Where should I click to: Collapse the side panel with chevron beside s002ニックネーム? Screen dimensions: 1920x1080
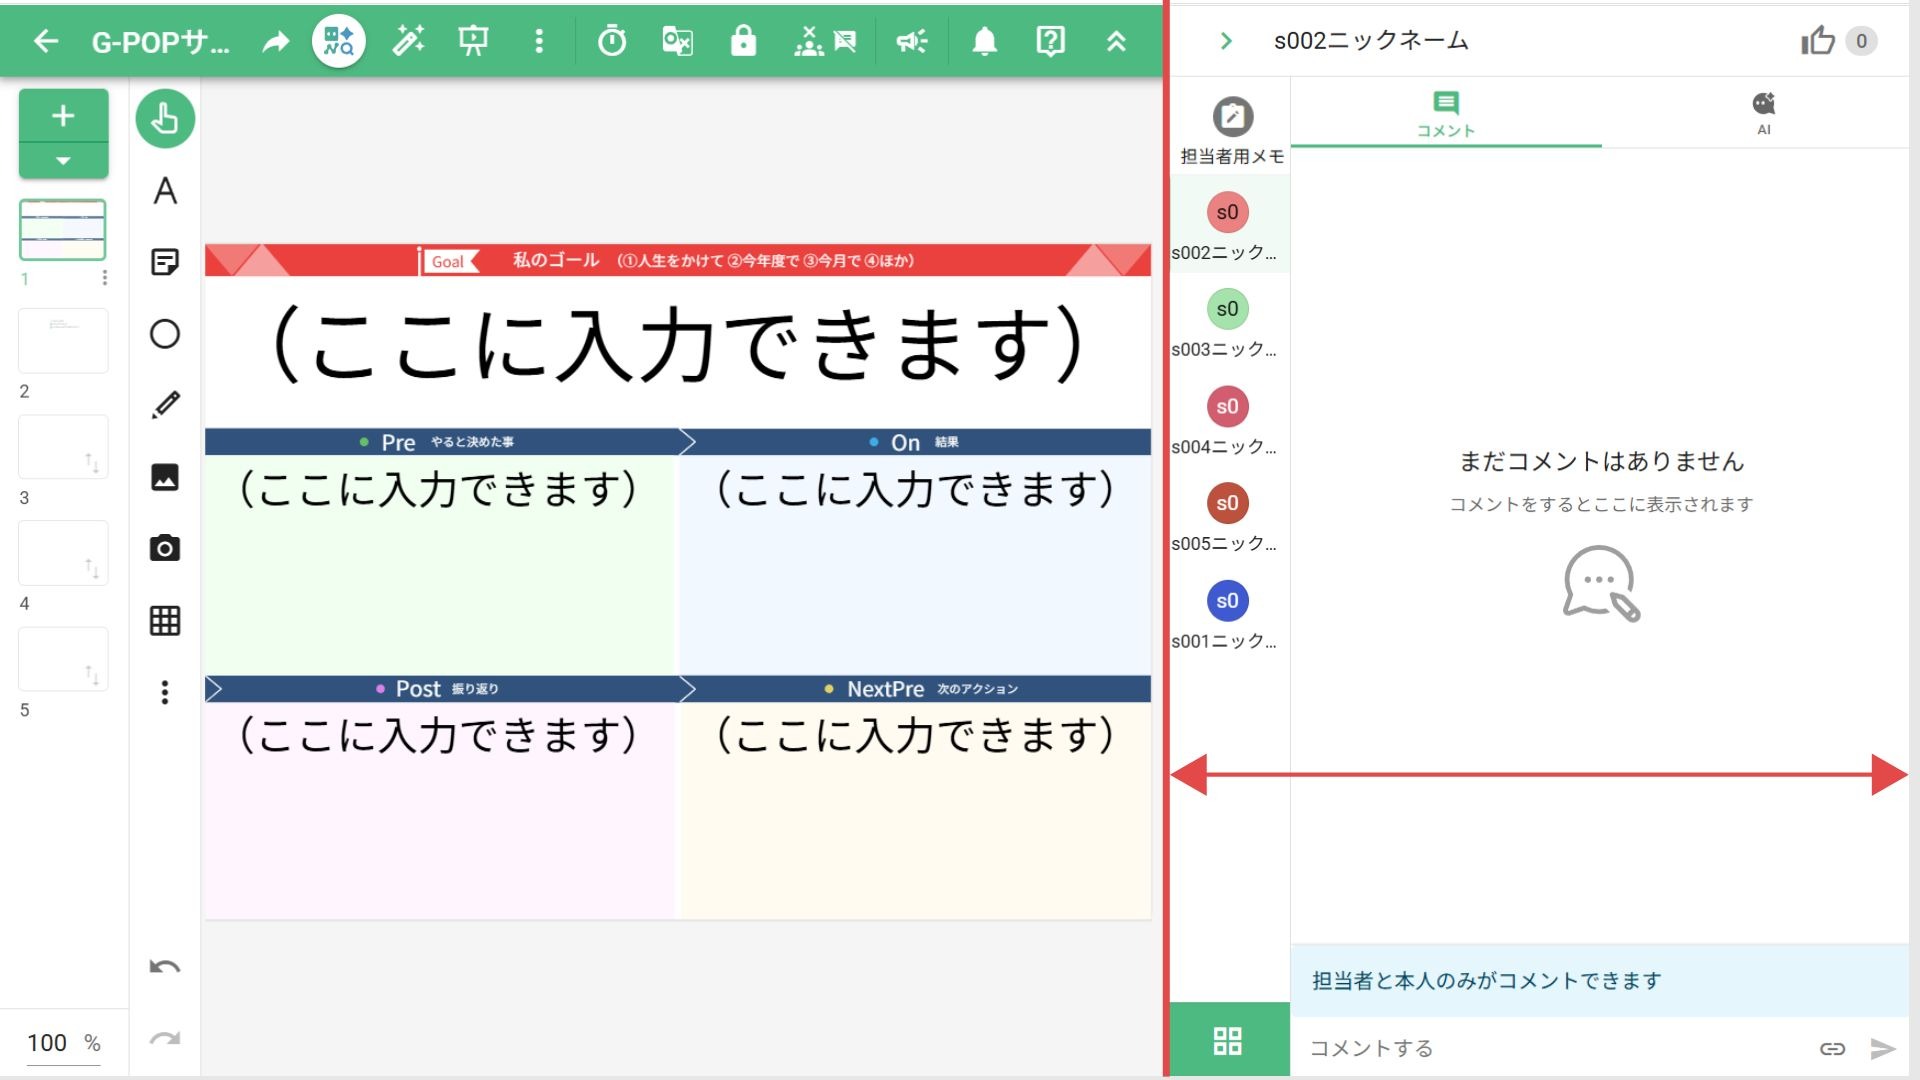(x=1226, y=41)
